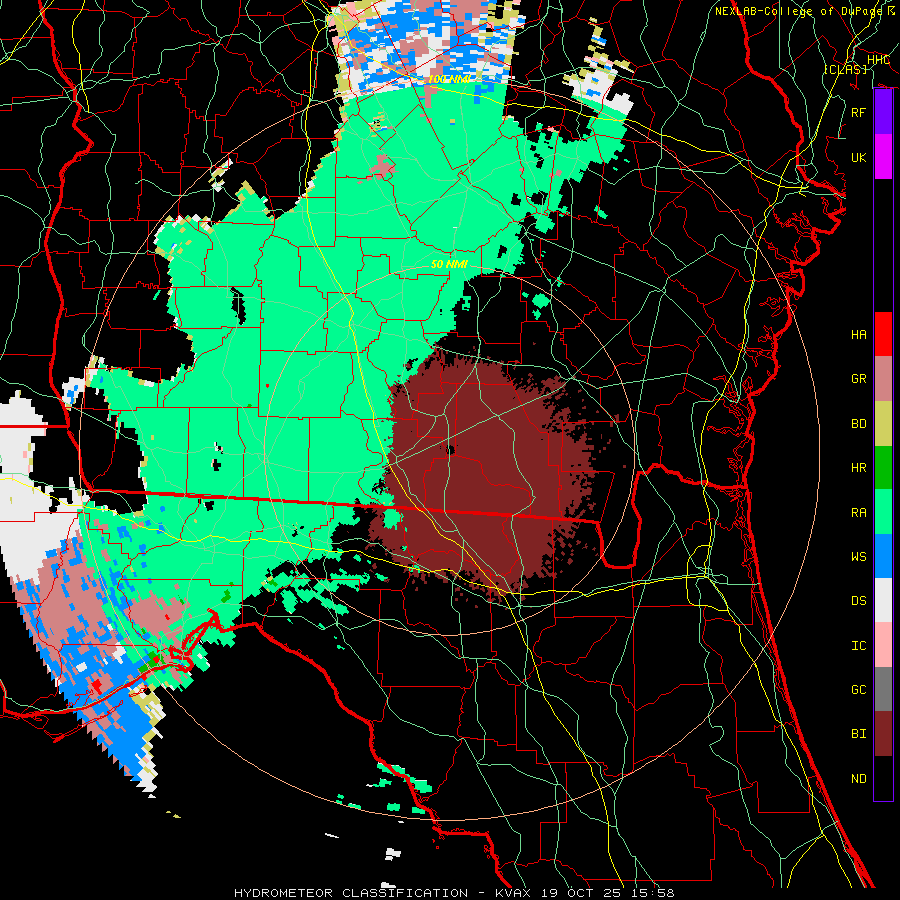The image size is (900, 900).
Task: Click the GC gray legend swatch
Action: pyautogui.click(x=883, y=689)
